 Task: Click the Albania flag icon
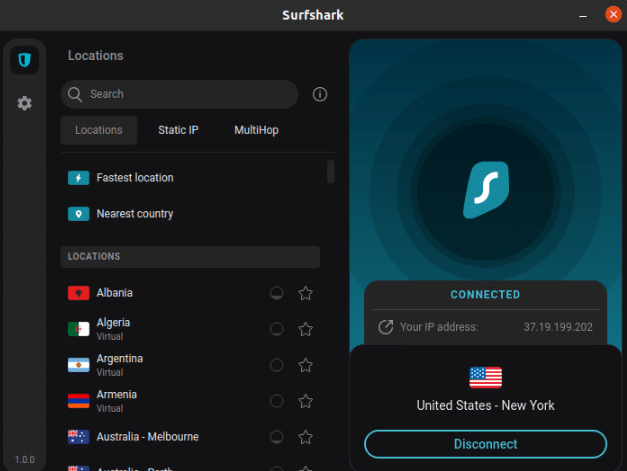tap(78, 293)
